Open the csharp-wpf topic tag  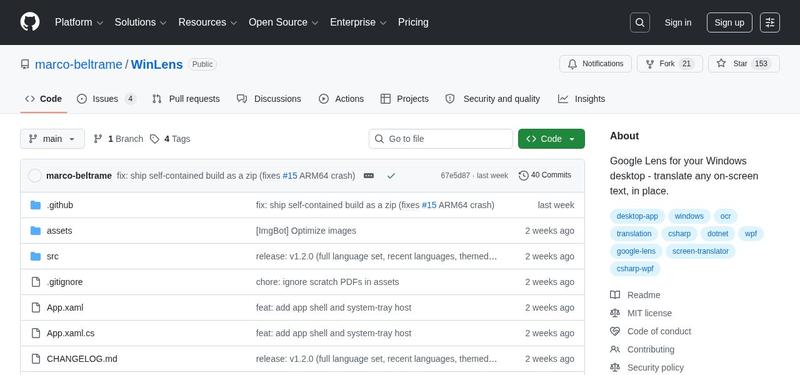[635, 268]
